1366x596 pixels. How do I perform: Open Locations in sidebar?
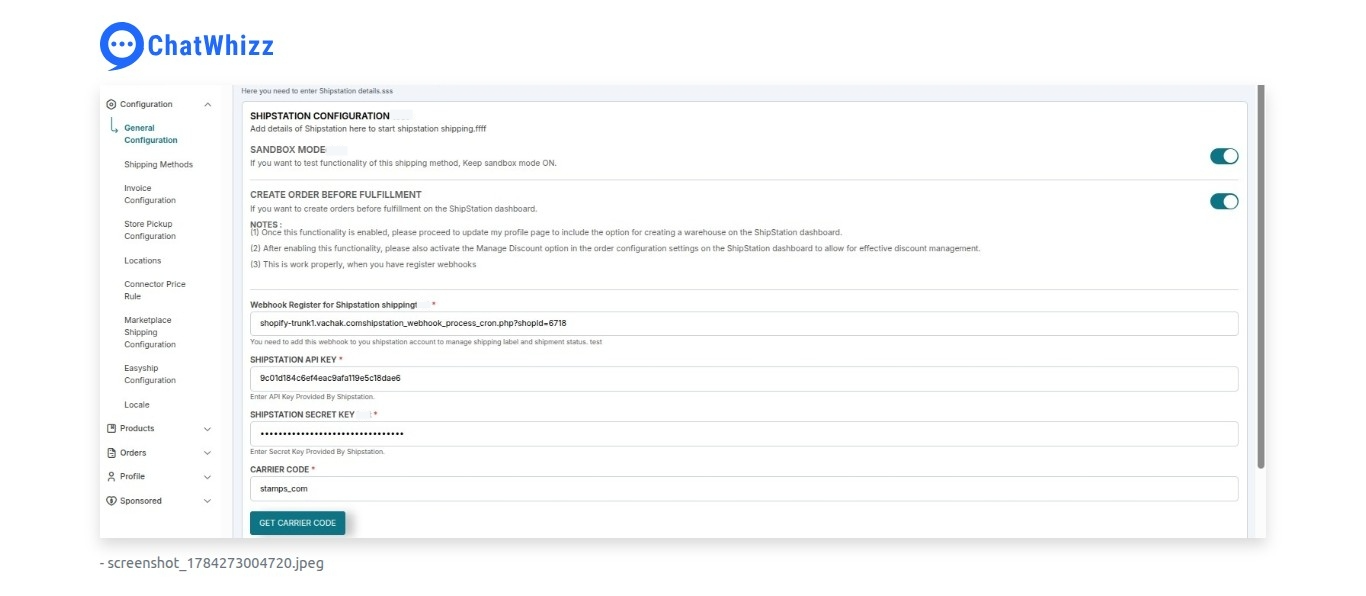[x=142, y=260]
